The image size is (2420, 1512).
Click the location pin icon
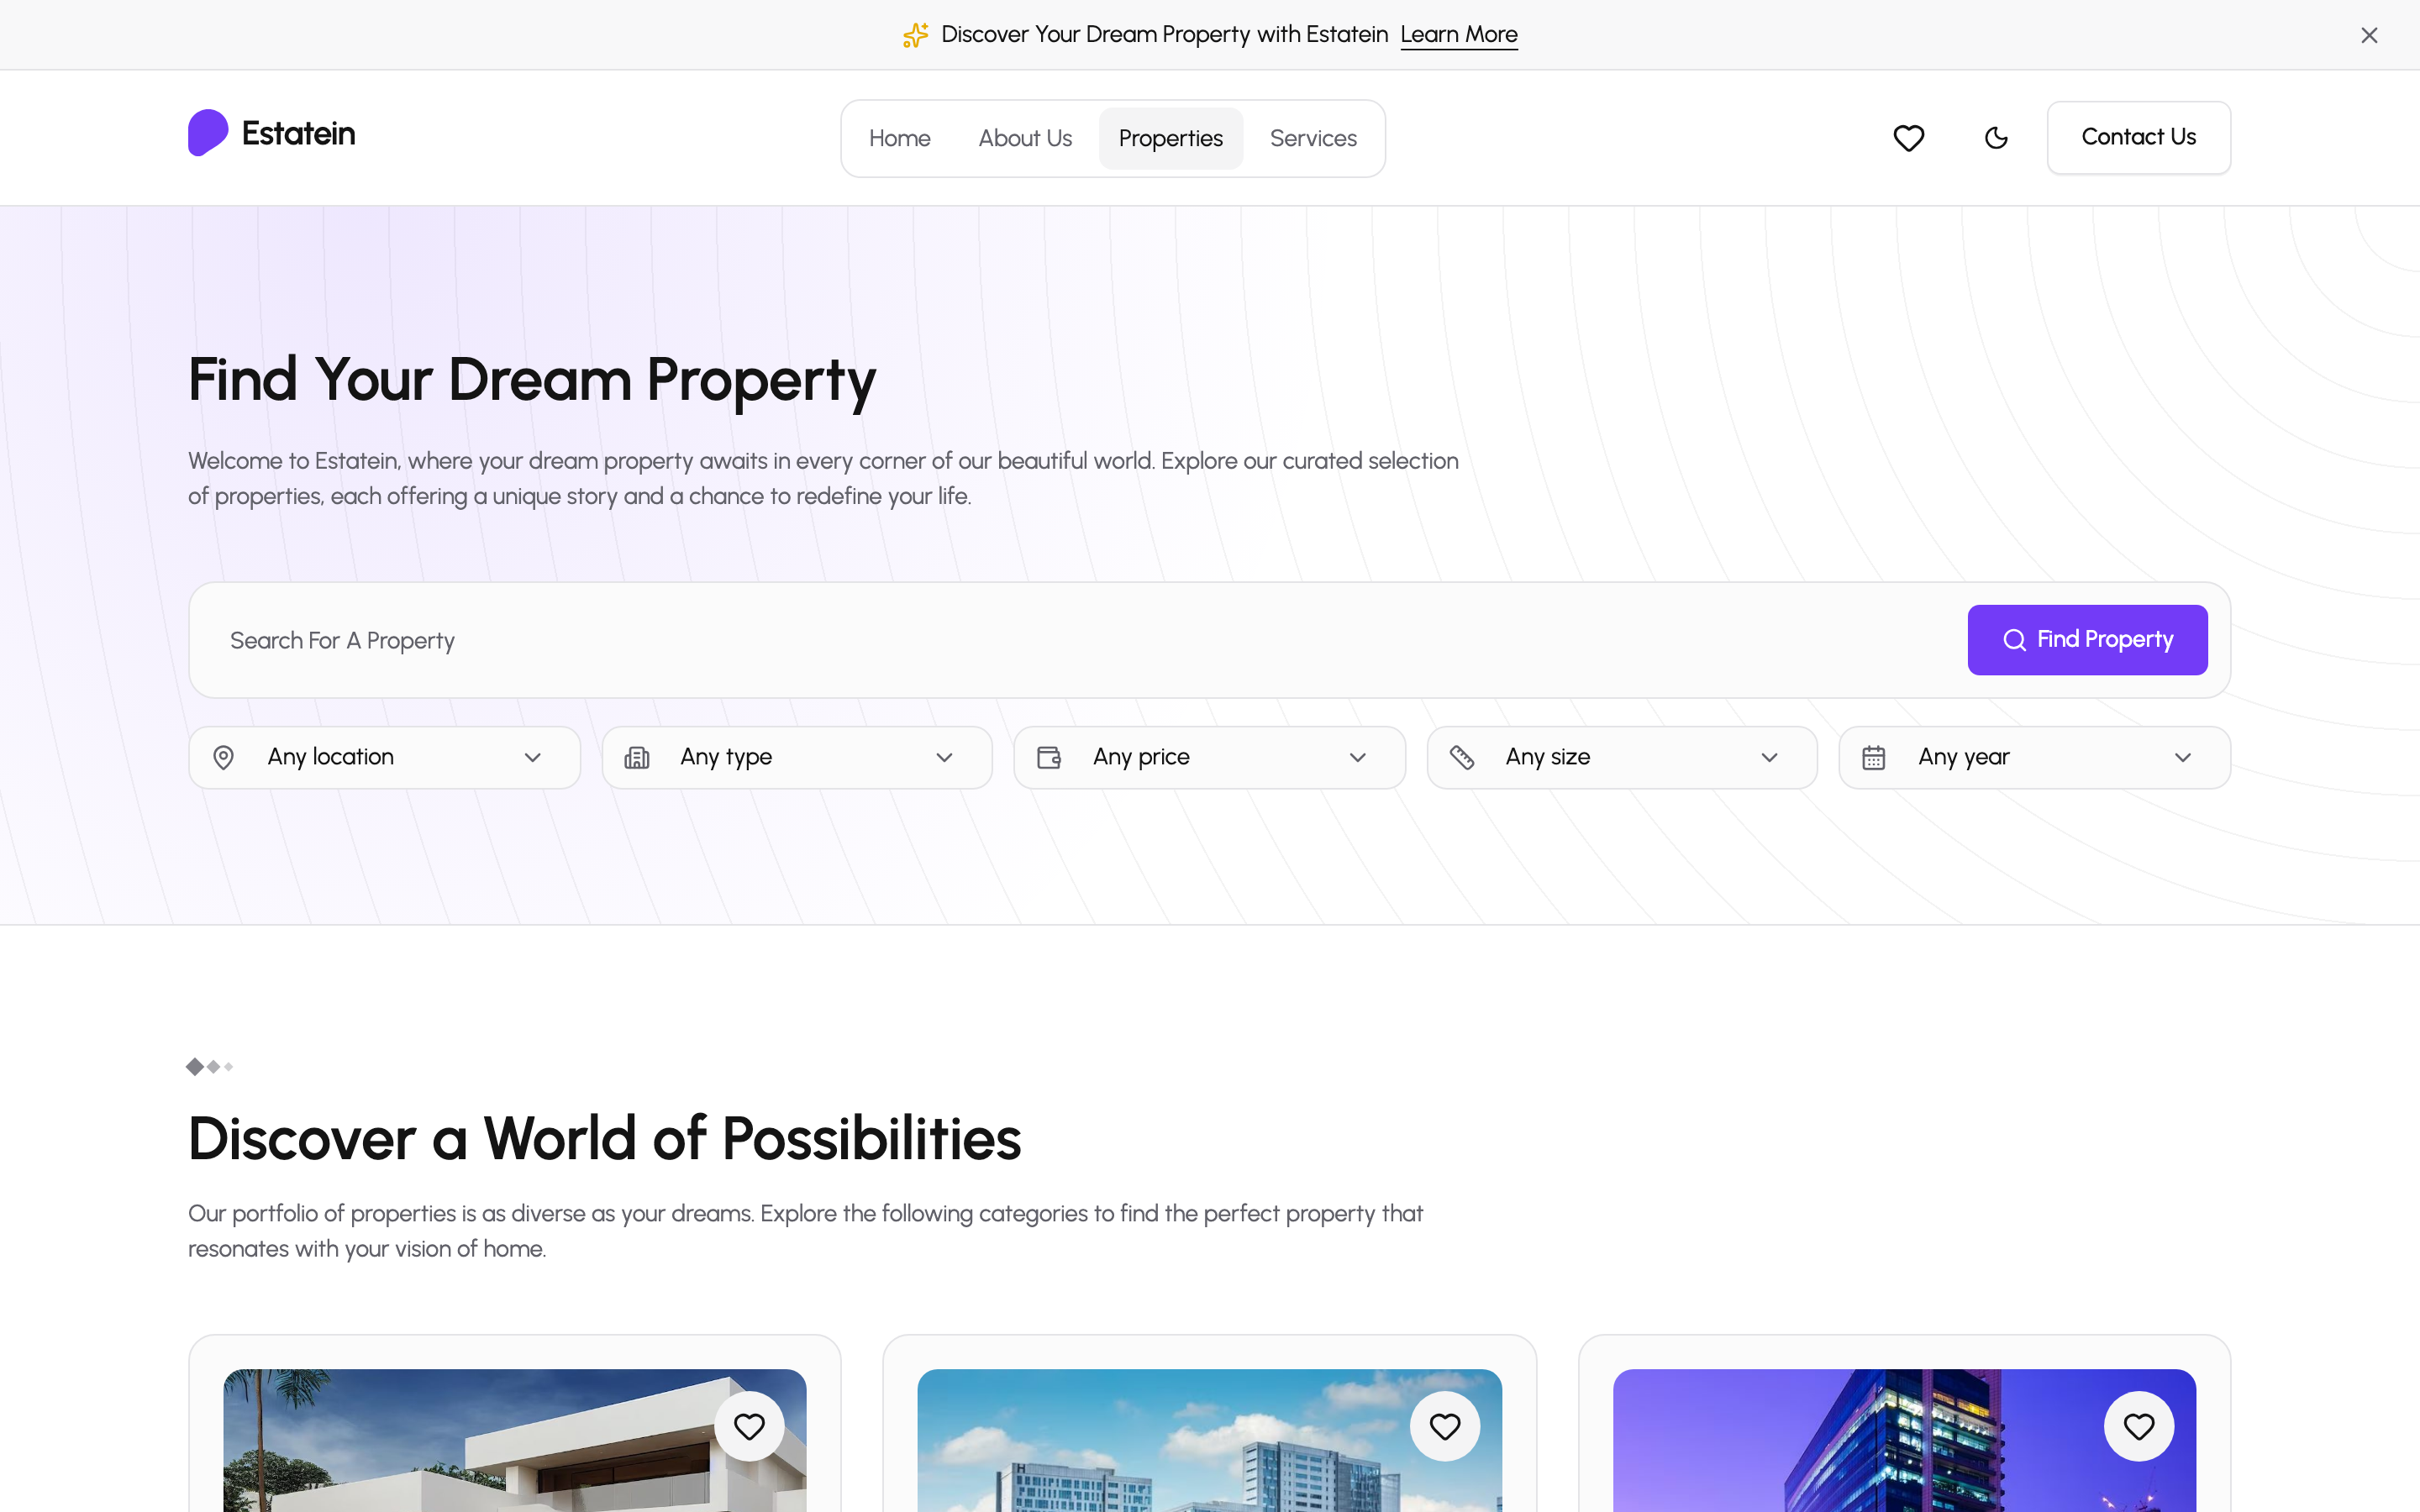coord(224,757)
